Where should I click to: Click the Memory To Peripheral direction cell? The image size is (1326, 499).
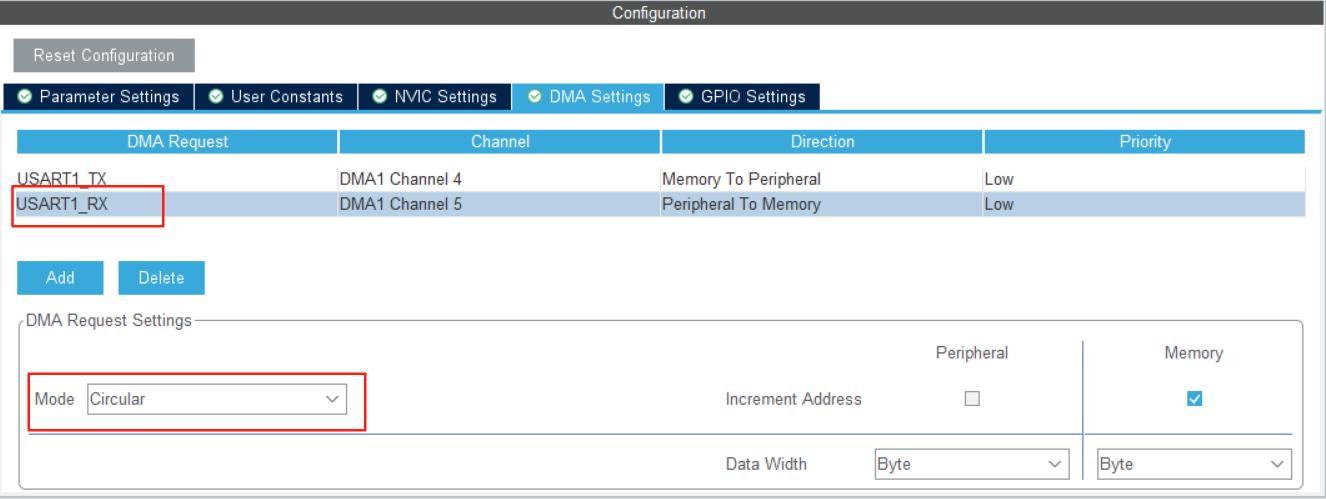pos(822,179)
